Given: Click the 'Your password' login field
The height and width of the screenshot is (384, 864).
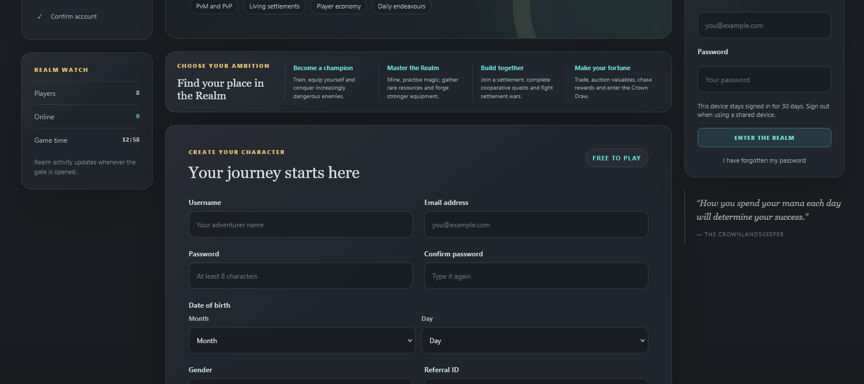Looking at the screenshot, I should point(764,80).
